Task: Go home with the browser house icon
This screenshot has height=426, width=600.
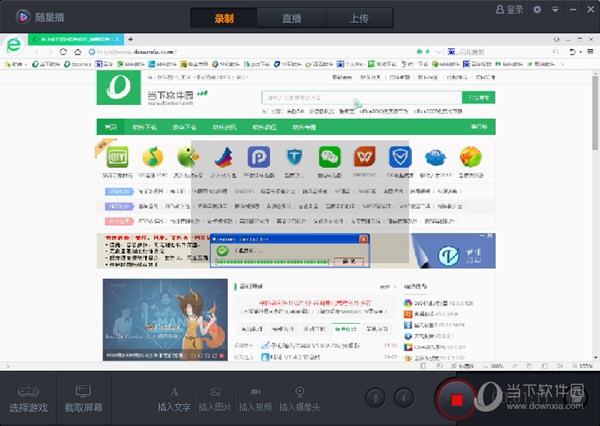Action: tap(78, 52)
